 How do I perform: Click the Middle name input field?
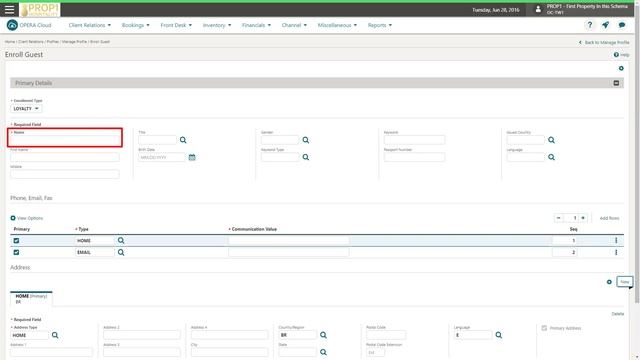pos(65,174)
